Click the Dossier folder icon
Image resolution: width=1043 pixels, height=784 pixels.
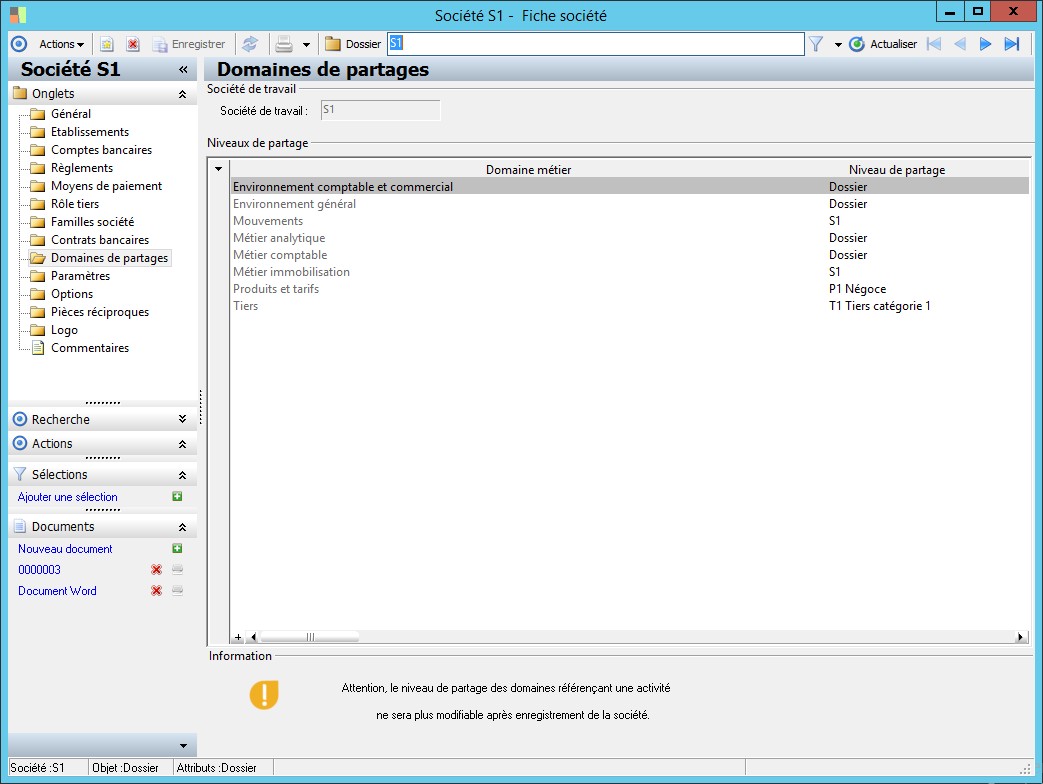pyautogui.click(x=333, y=44)
